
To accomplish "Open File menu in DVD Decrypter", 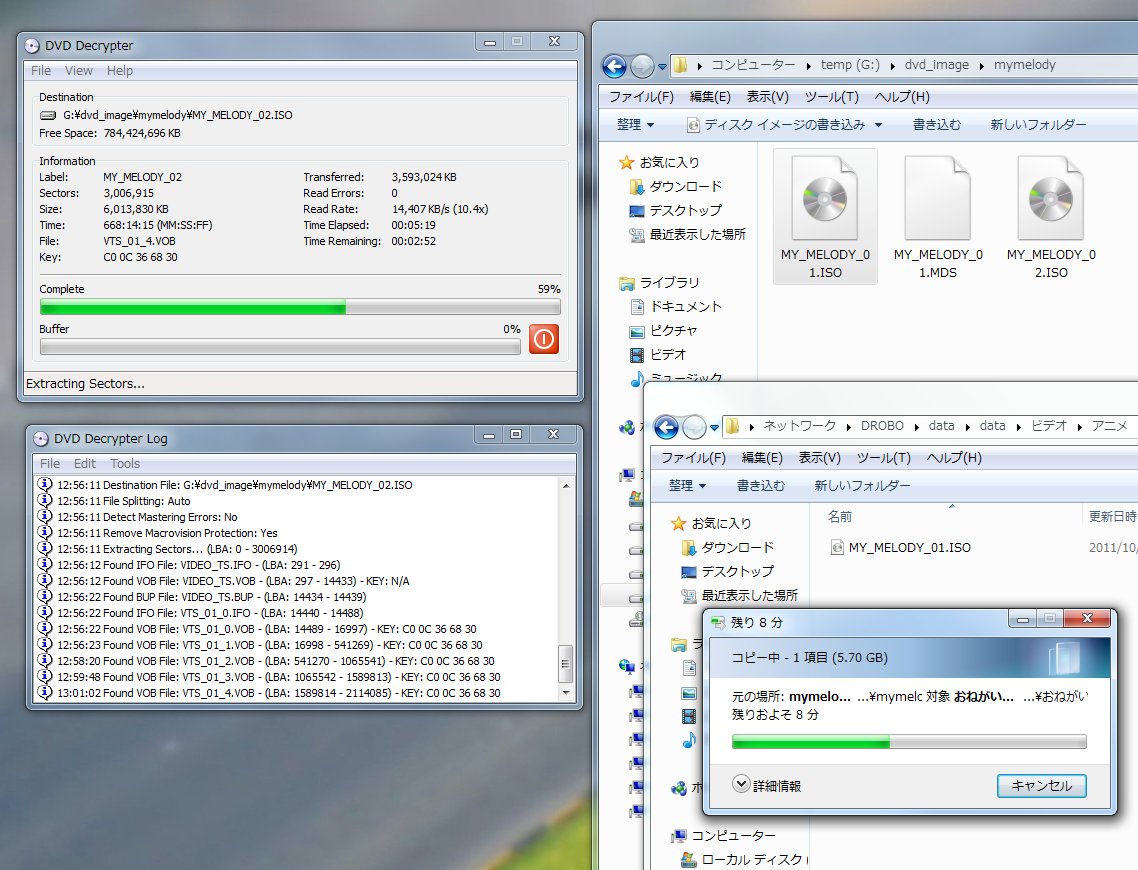I will click(x=41, y=70).
